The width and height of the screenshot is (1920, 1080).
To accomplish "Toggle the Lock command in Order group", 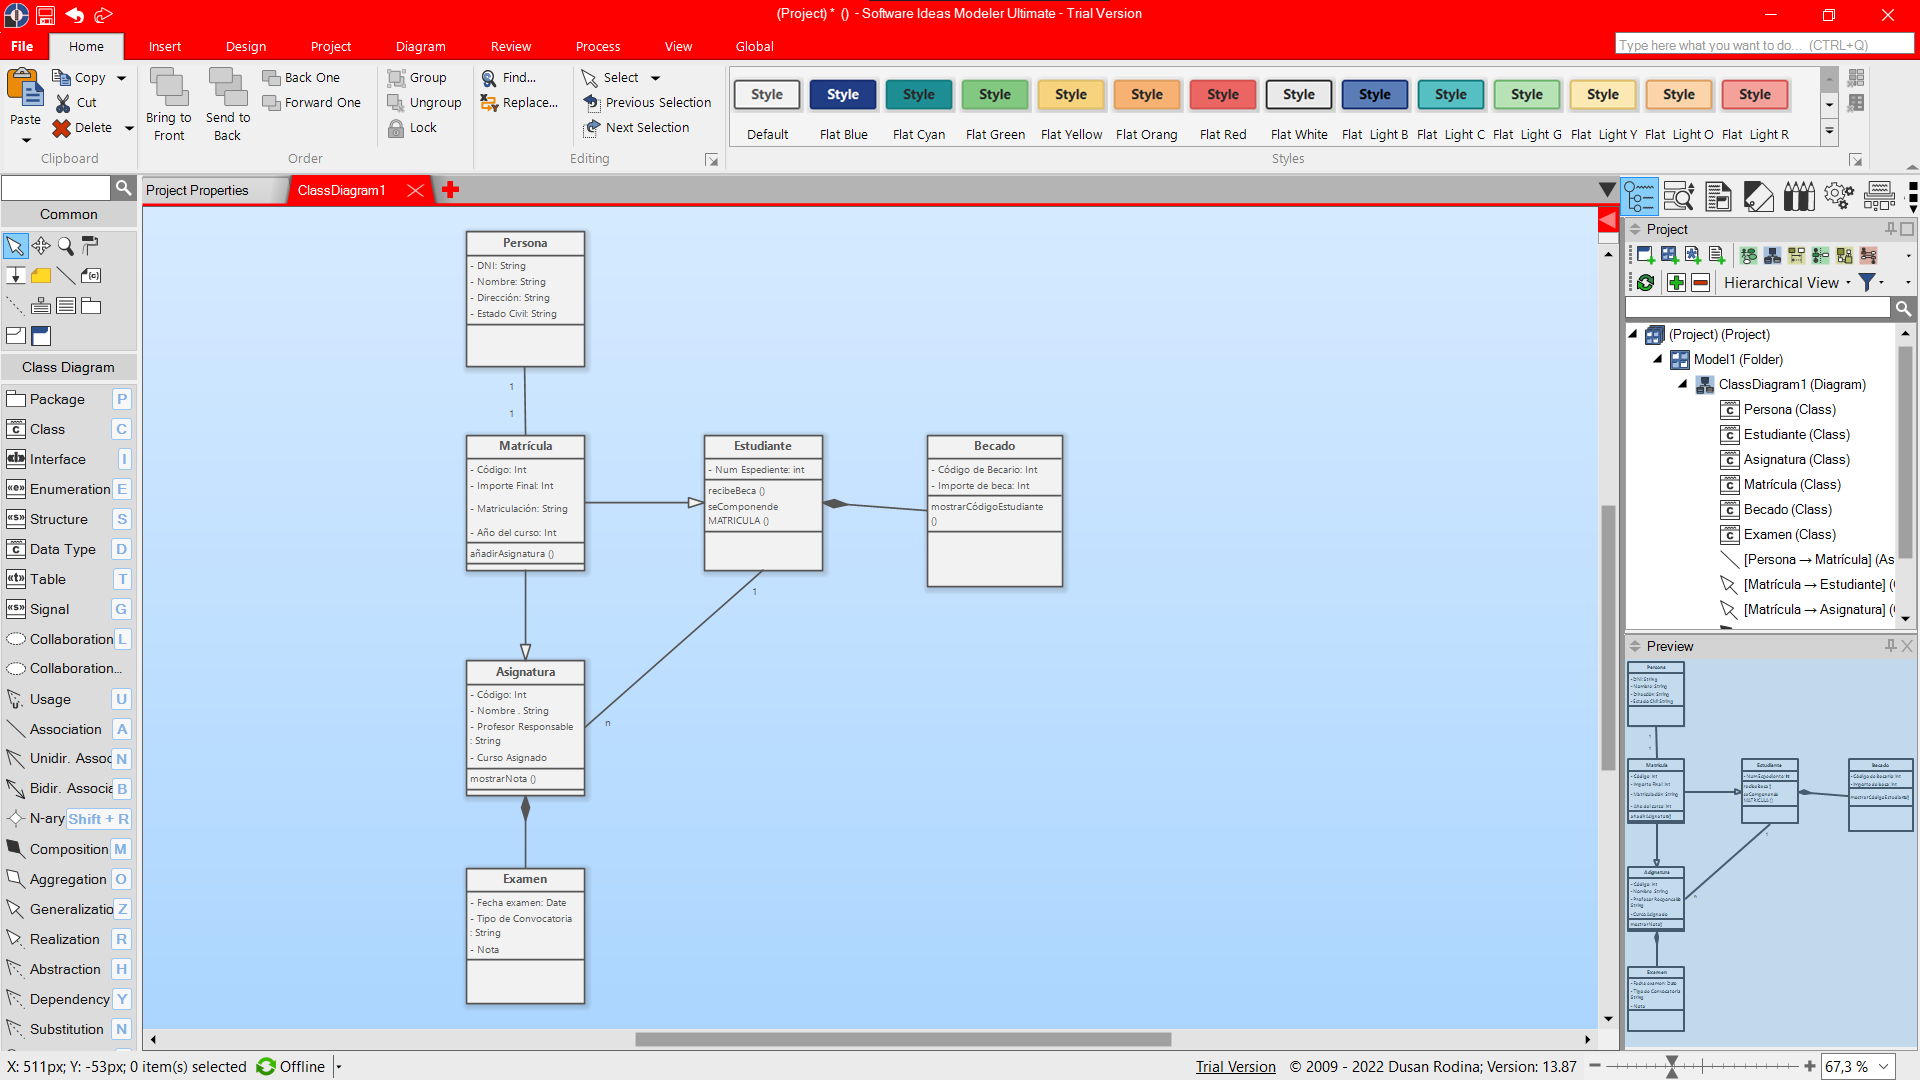I will (x=412, y=128).
